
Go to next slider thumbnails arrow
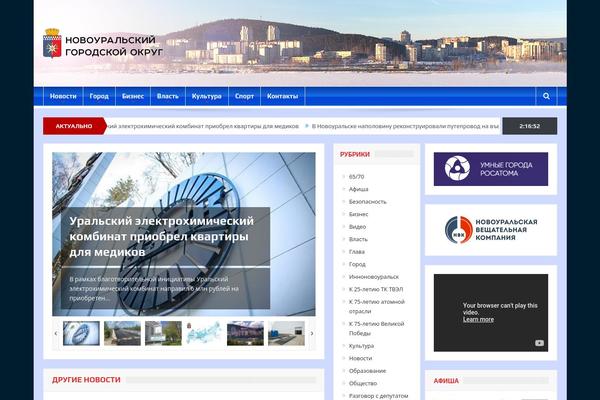(312, 333)
